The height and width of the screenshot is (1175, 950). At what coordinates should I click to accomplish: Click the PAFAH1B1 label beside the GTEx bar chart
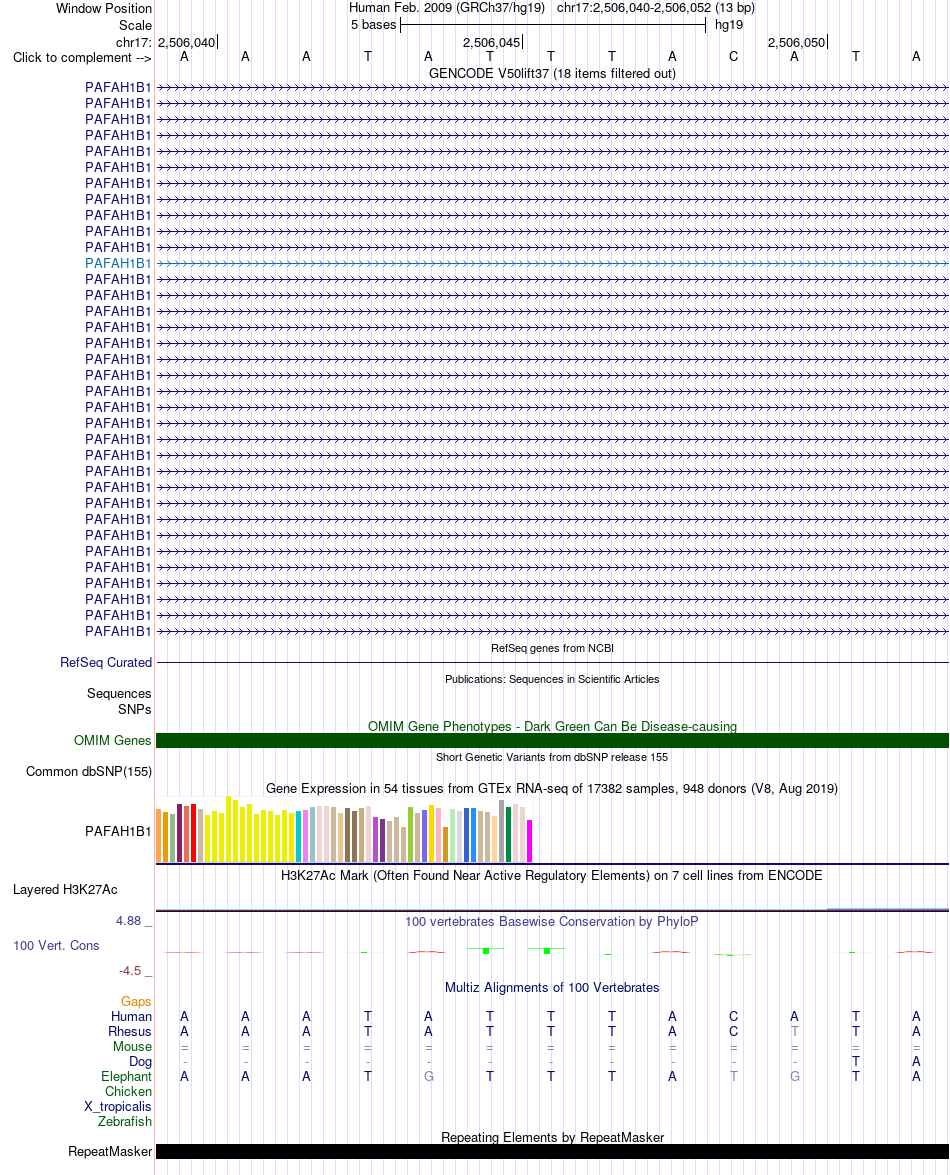tap(118, 831)
